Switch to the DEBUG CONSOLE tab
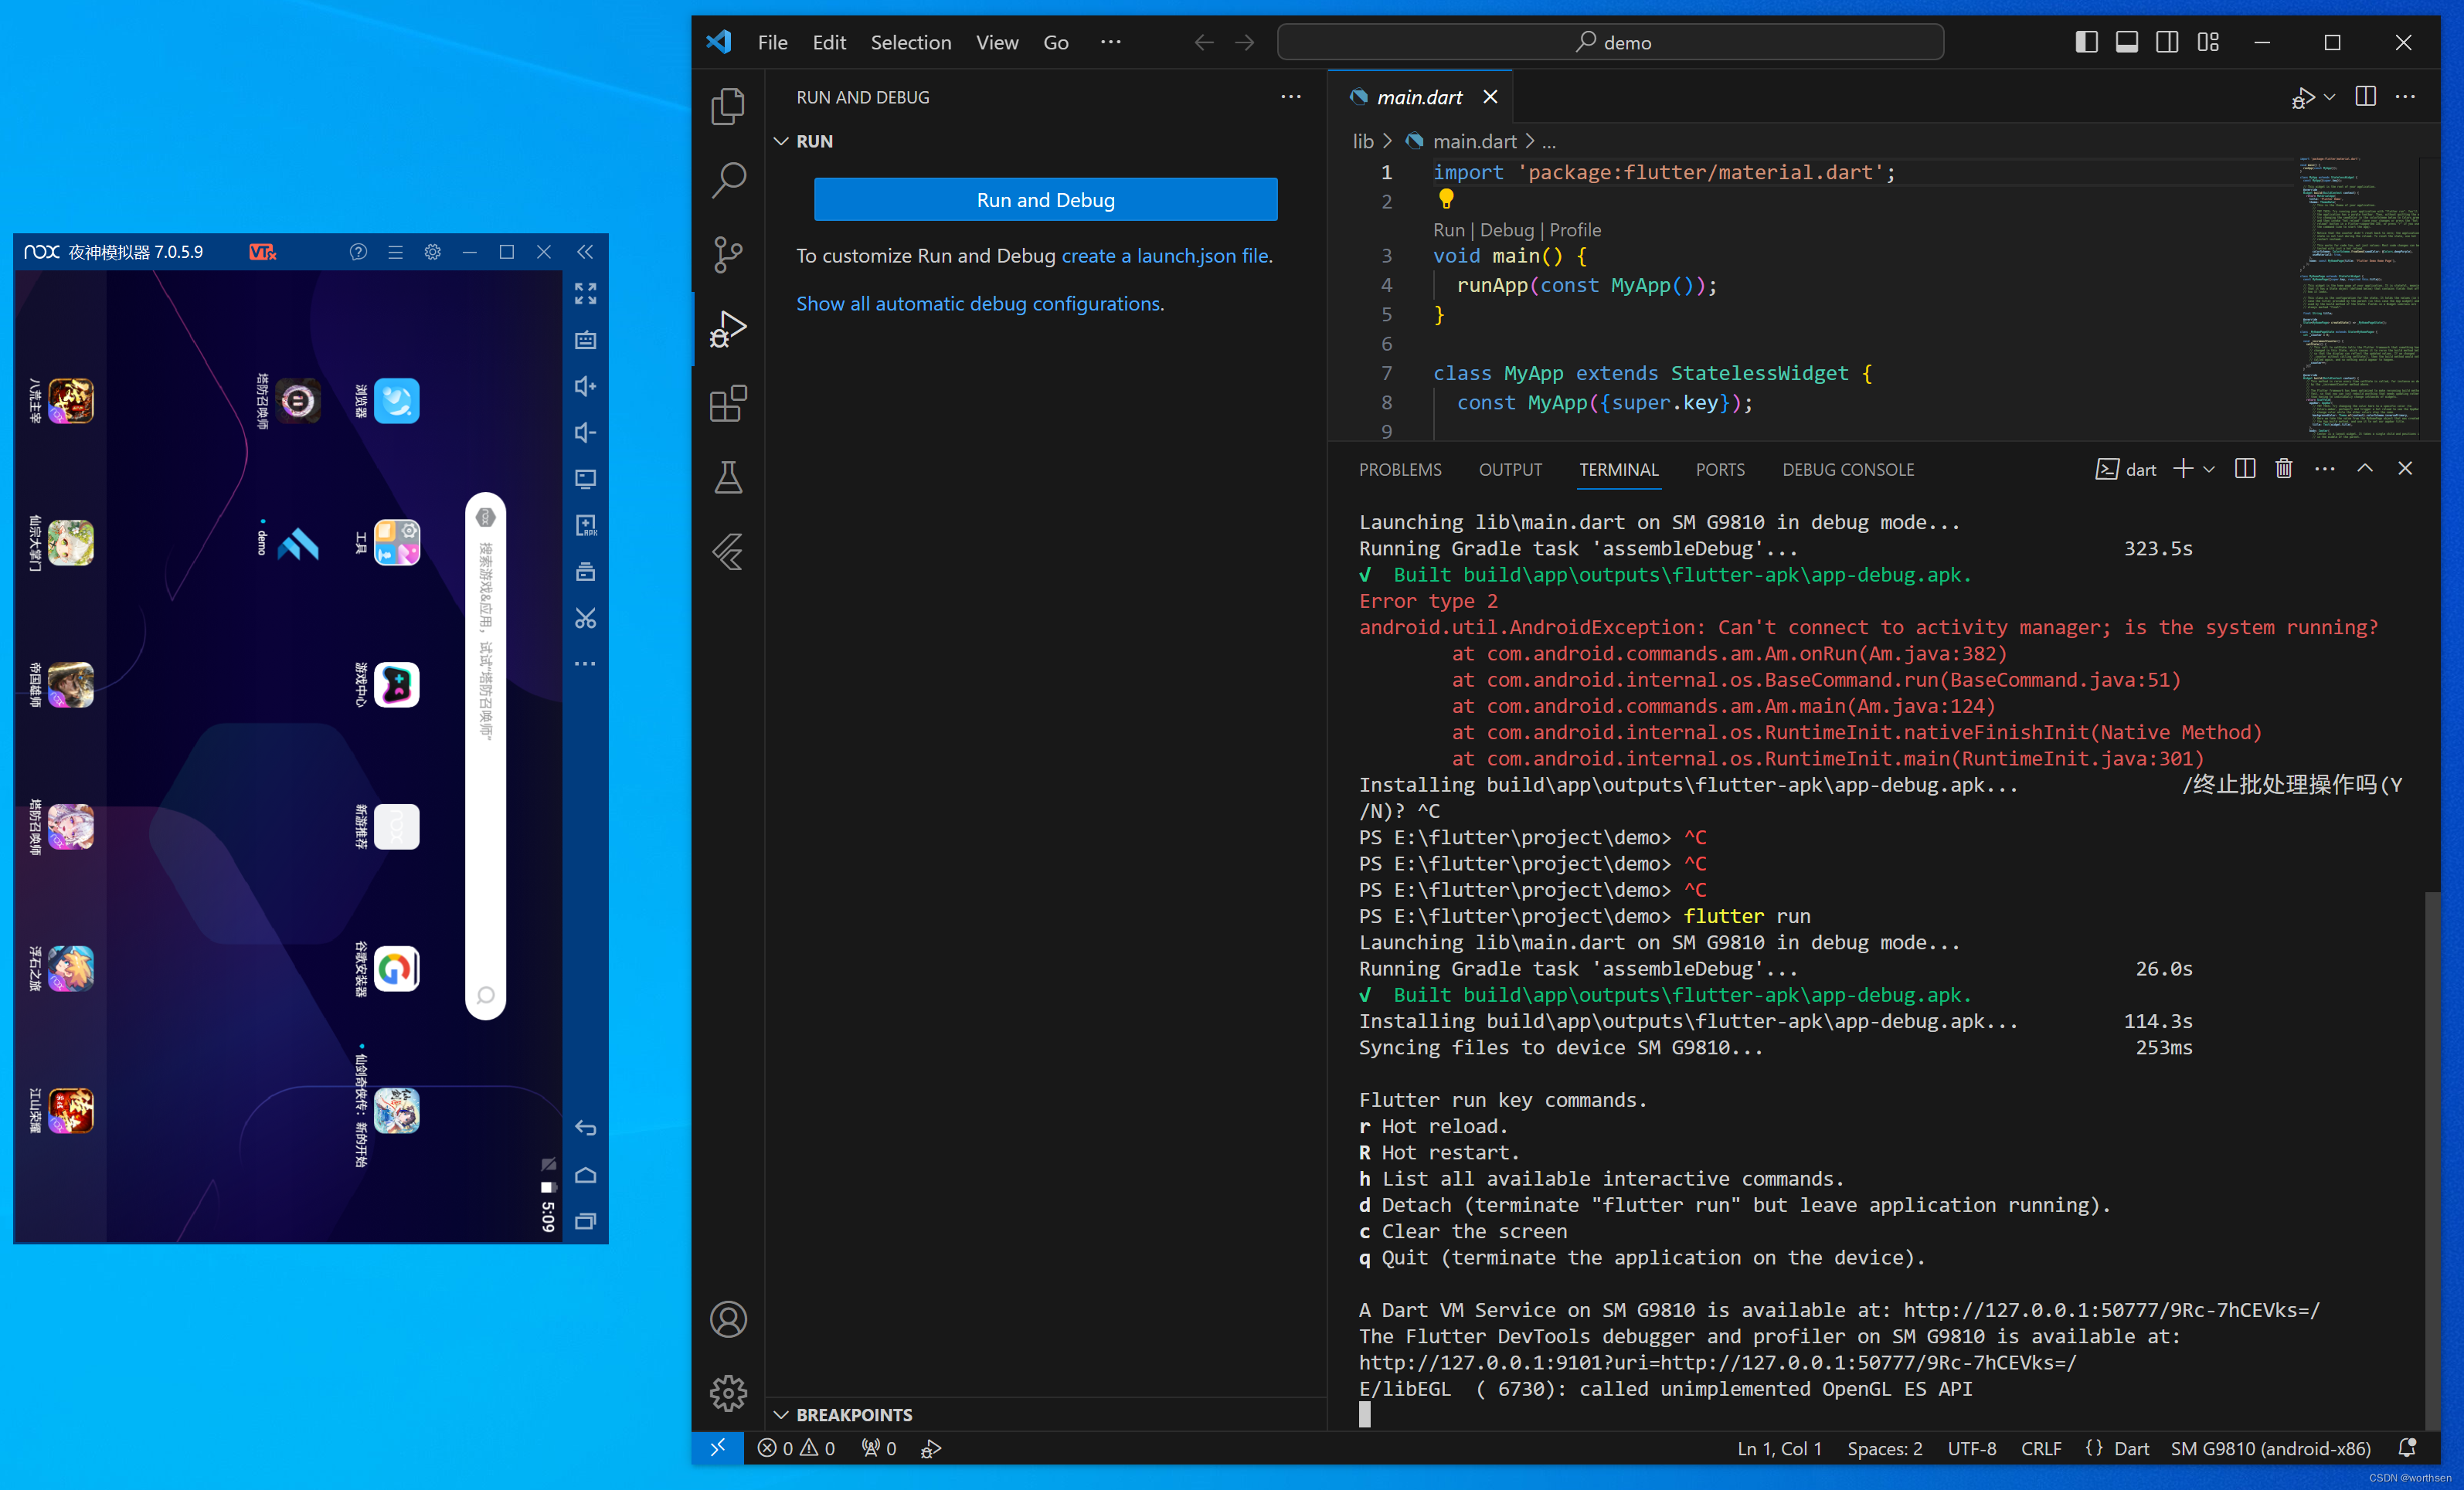The image size is (2464, 1490). coord(1847,469)
